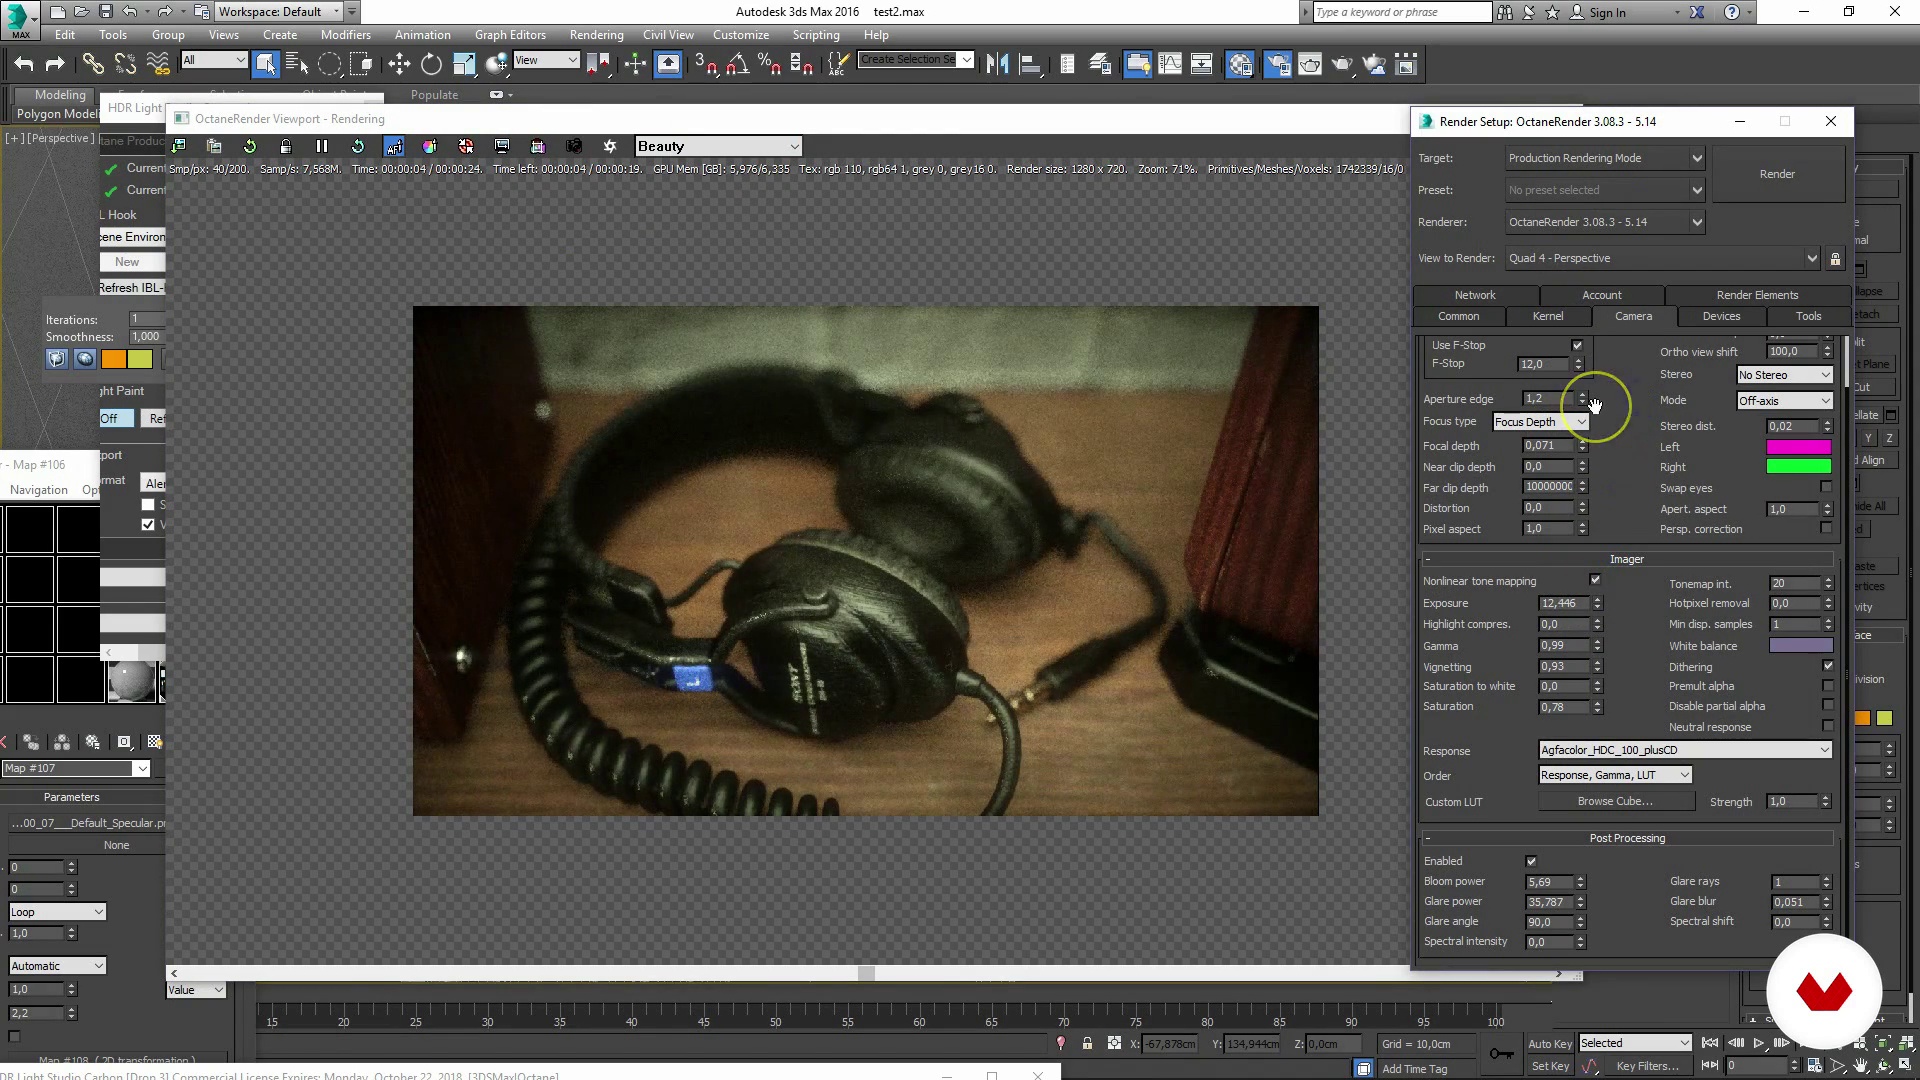This screenshot has height=1080, width=1920.
Task: Click the Selection Lock toggle in status bar
Action: [x=1087, y=1043]
